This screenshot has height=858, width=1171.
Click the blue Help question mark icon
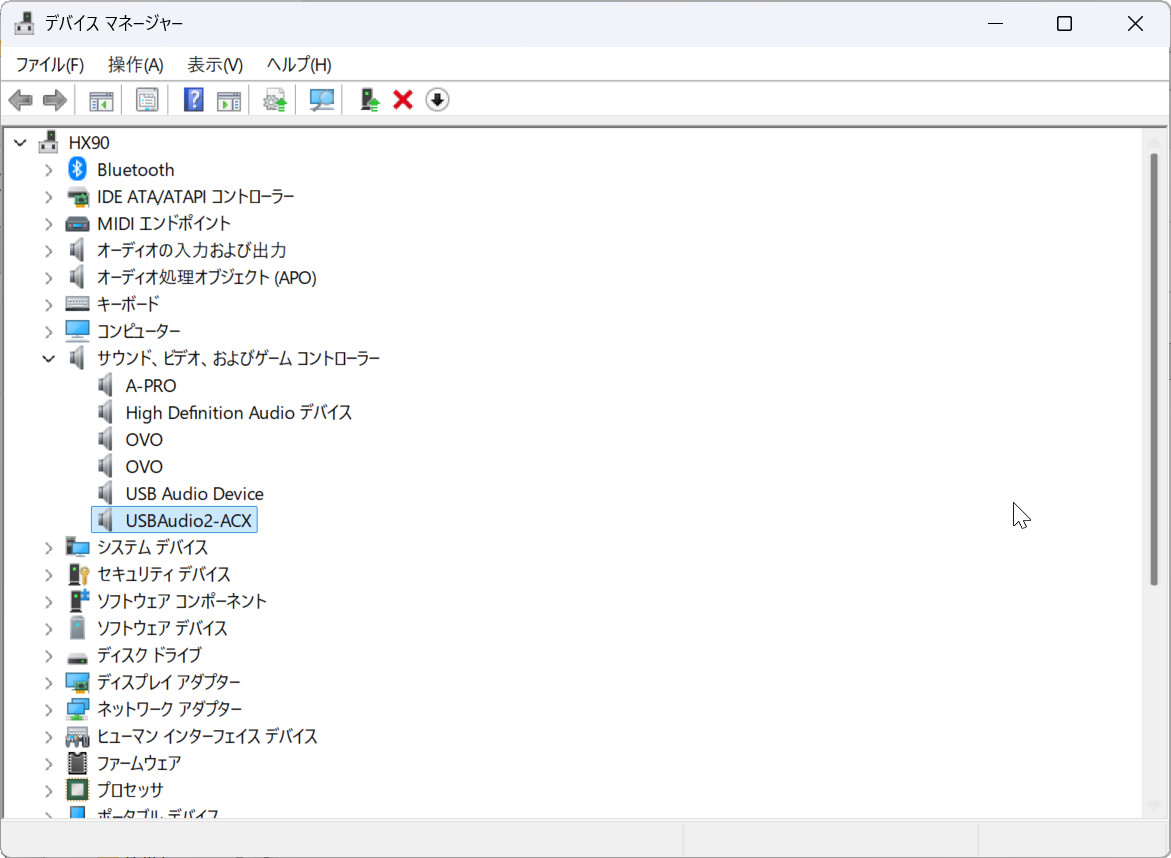pos(193,100)
